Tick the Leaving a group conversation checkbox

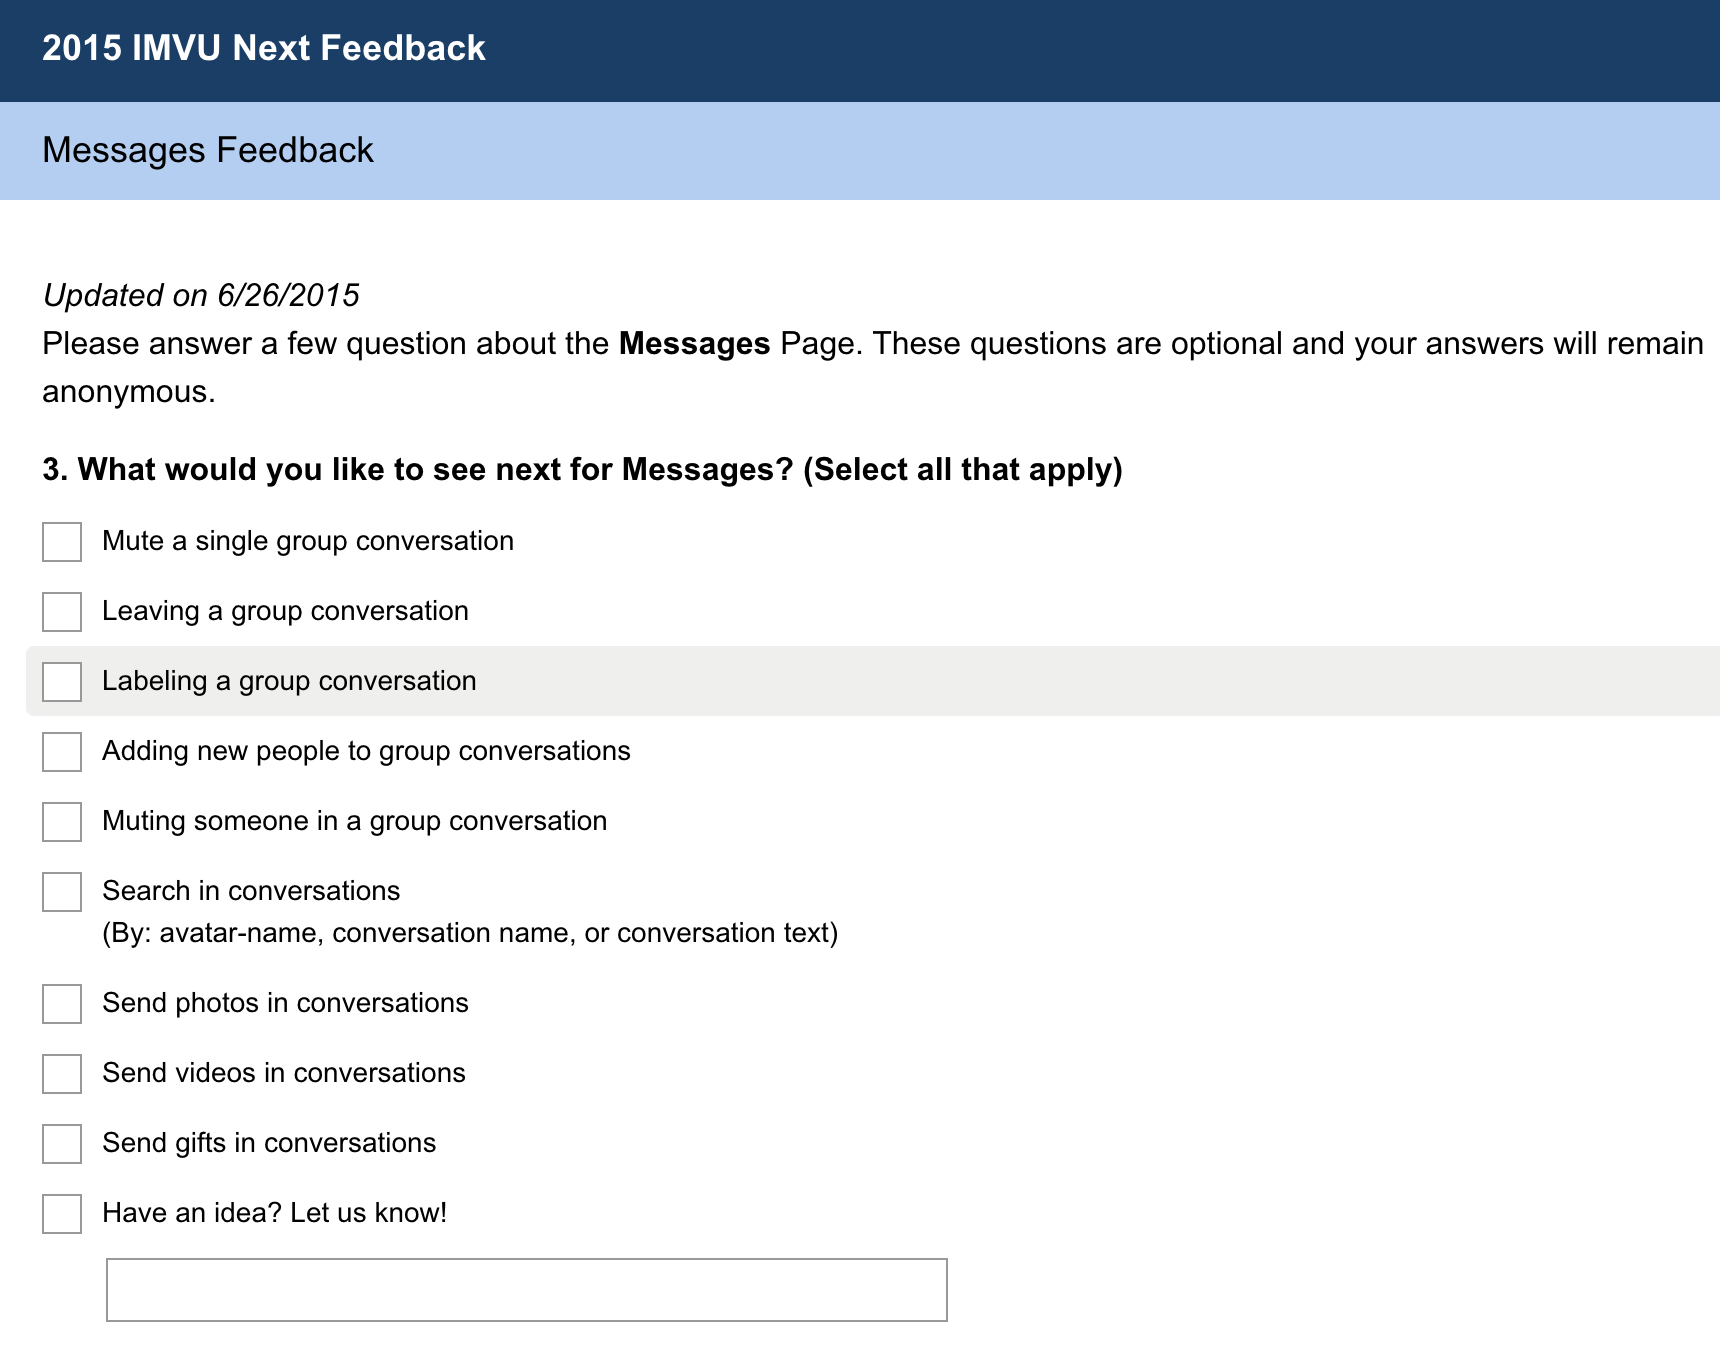[x=62, y=612]
